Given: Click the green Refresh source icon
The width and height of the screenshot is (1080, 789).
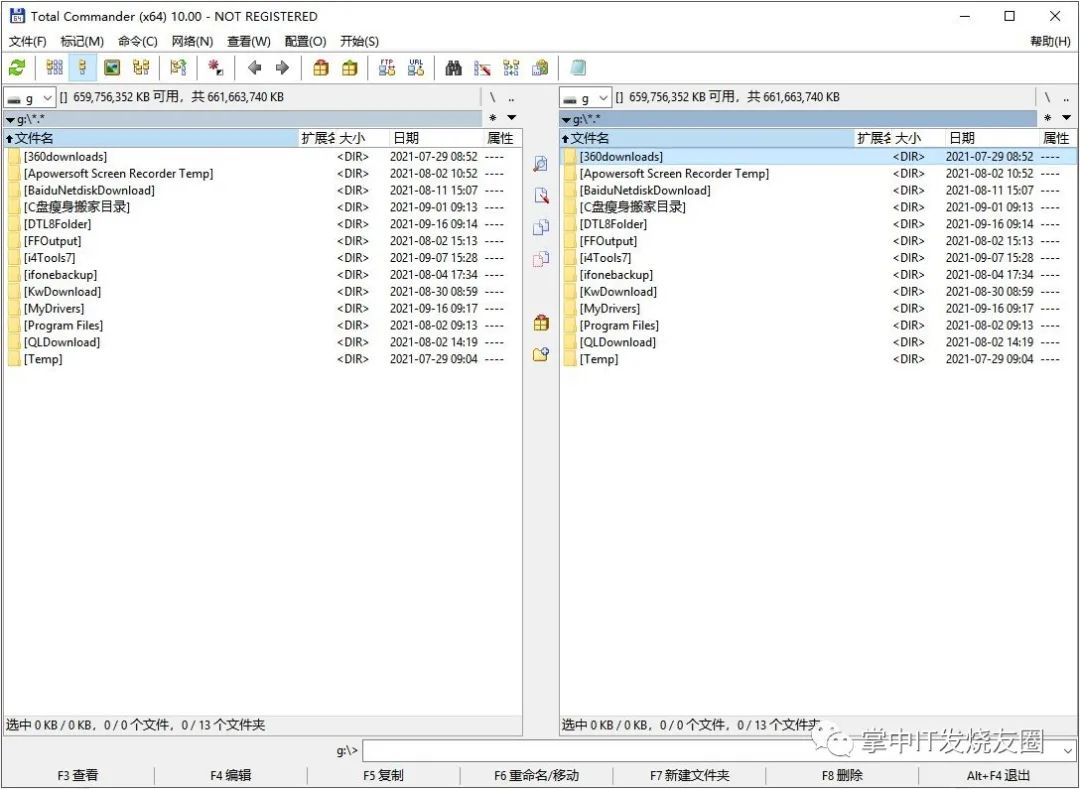Looking at the screenshot, I should click(x=17, y=67).
